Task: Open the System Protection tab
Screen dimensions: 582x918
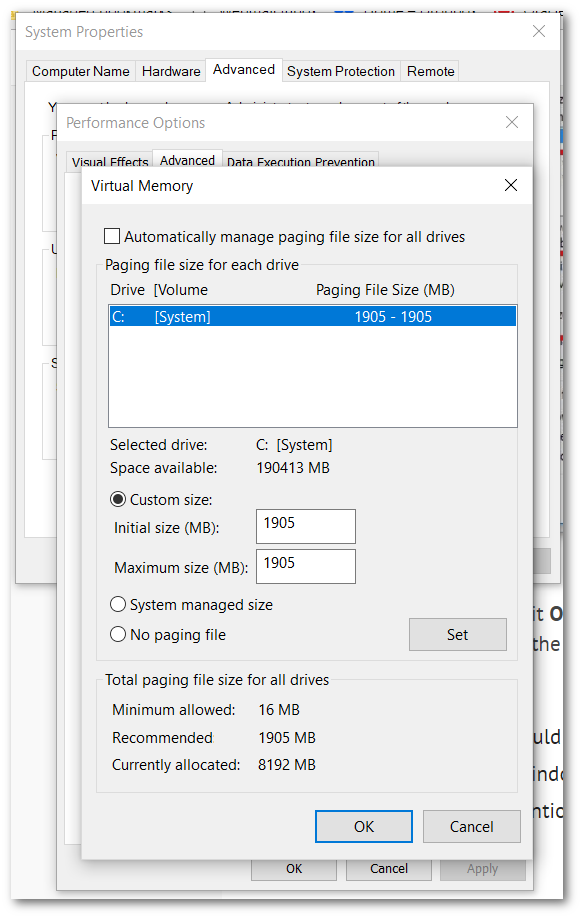Action: [x=341, y=71]
